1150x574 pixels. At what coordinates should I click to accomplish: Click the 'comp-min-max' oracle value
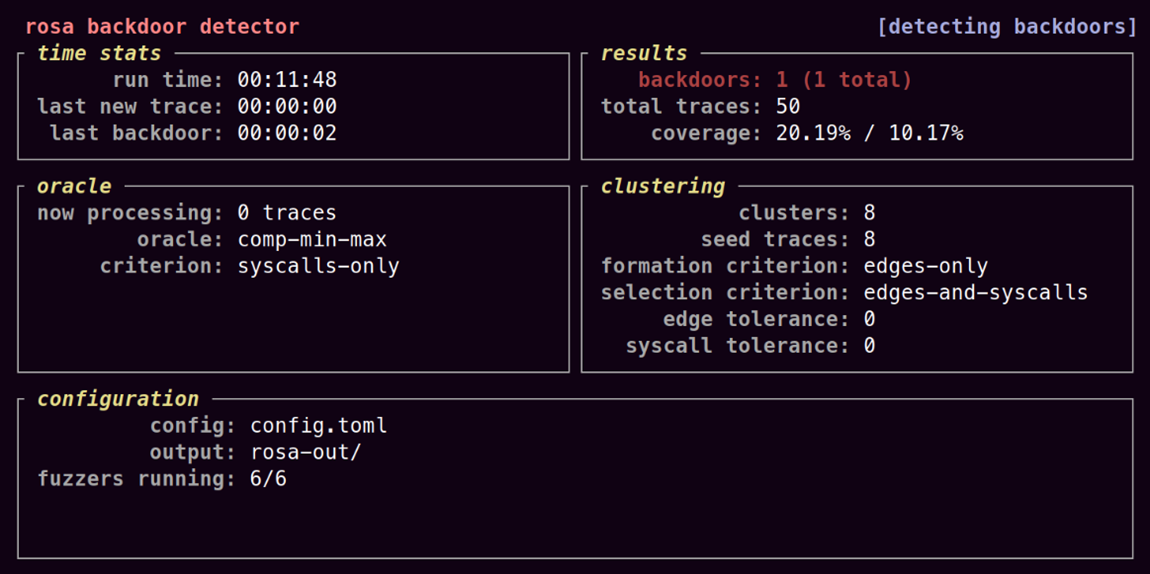312,239
